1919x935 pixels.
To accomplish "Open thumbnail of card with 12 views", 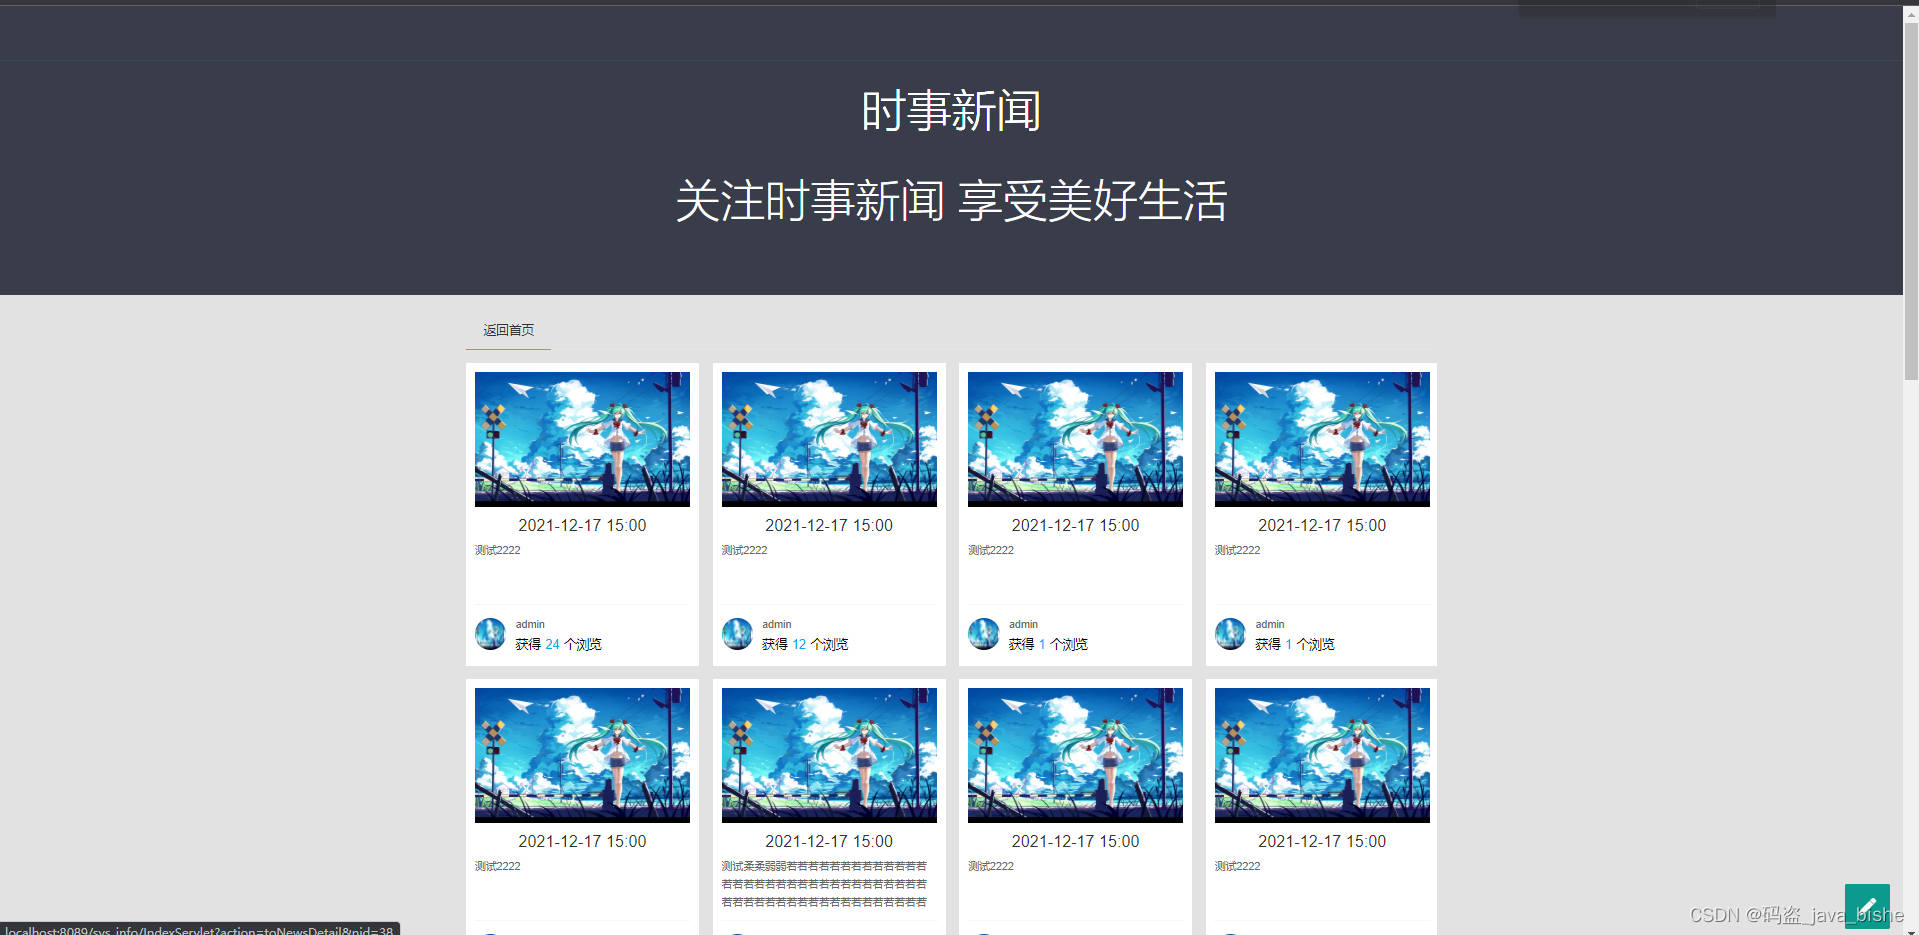I will tap(829, 439).
